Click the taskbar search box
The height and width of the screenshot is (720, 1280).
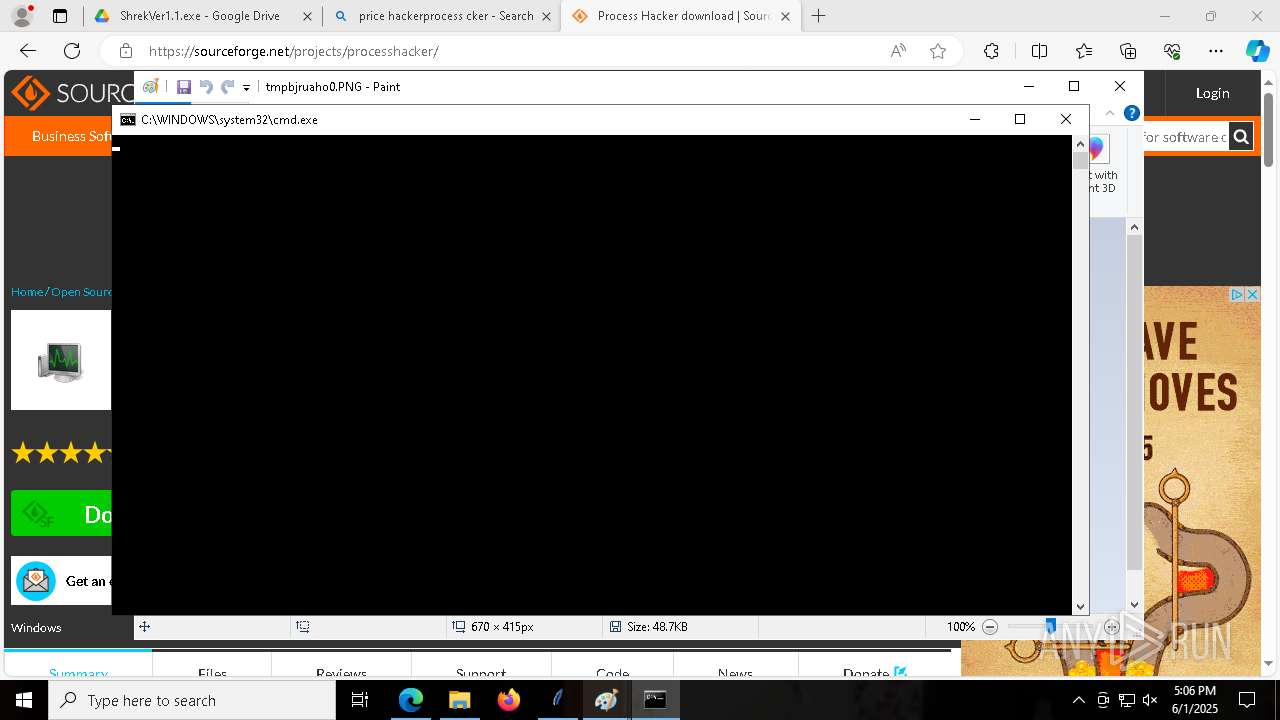pos(192,700)
